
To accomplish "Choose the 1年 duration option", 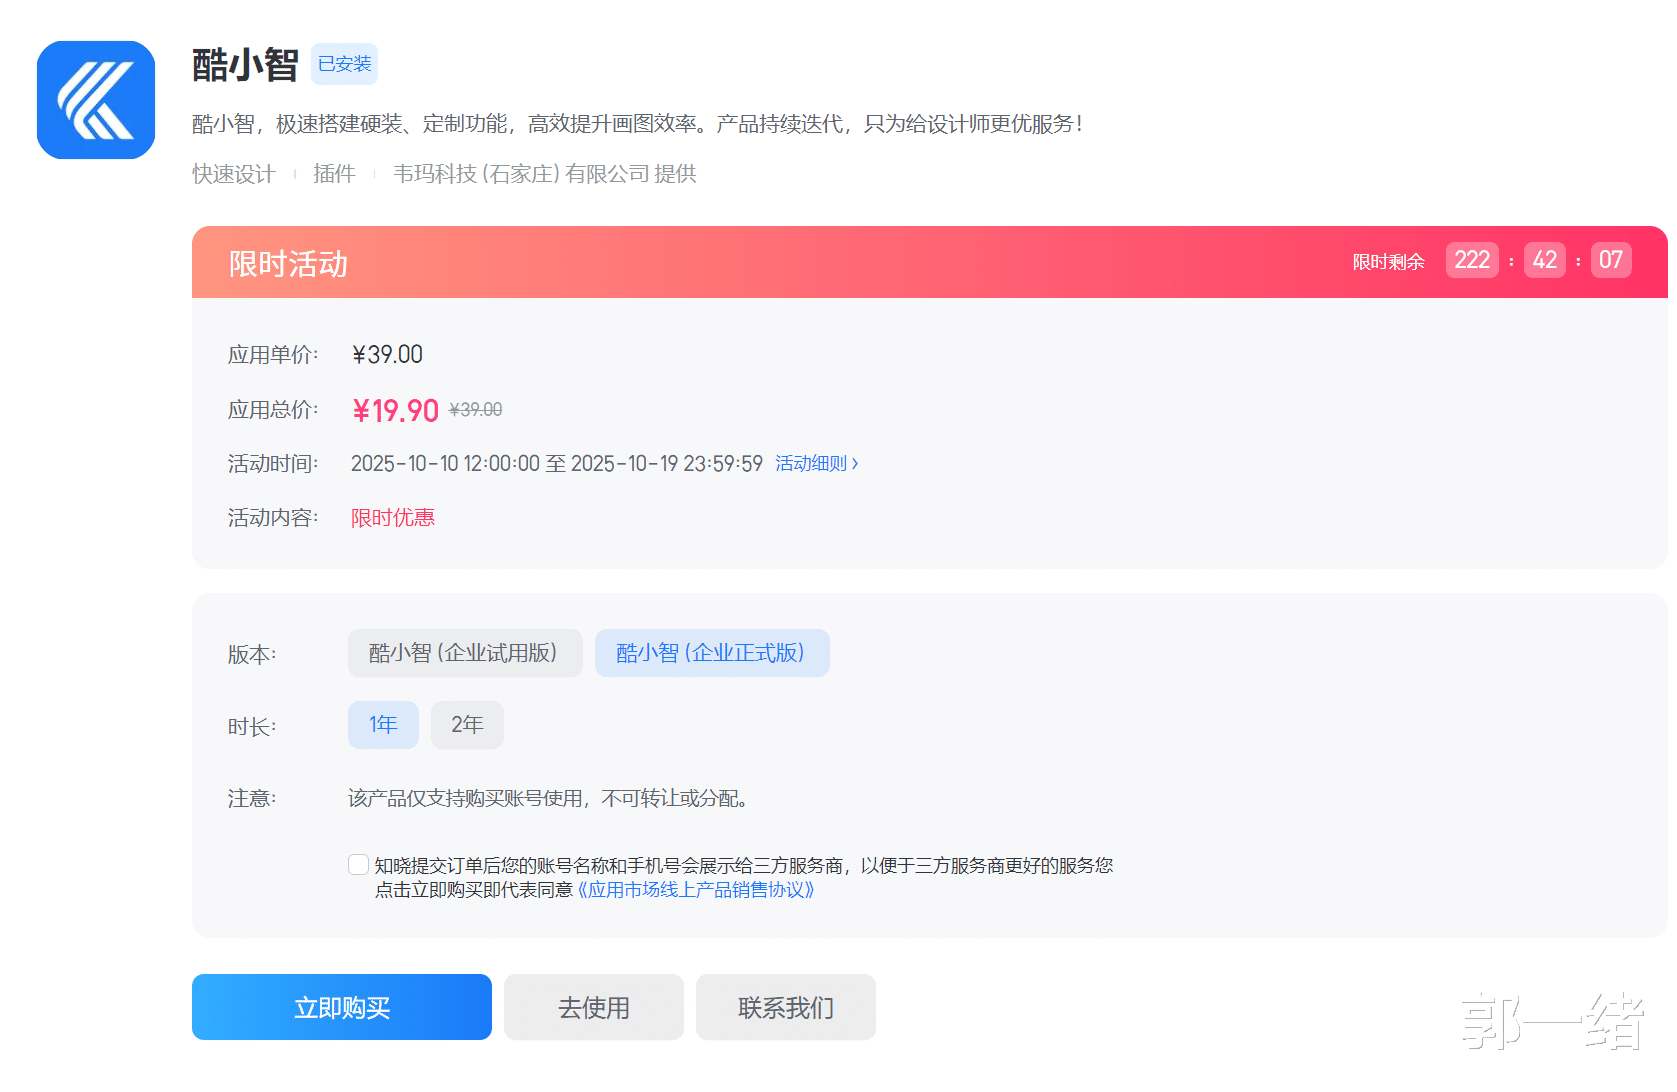I will click(383, 725).
